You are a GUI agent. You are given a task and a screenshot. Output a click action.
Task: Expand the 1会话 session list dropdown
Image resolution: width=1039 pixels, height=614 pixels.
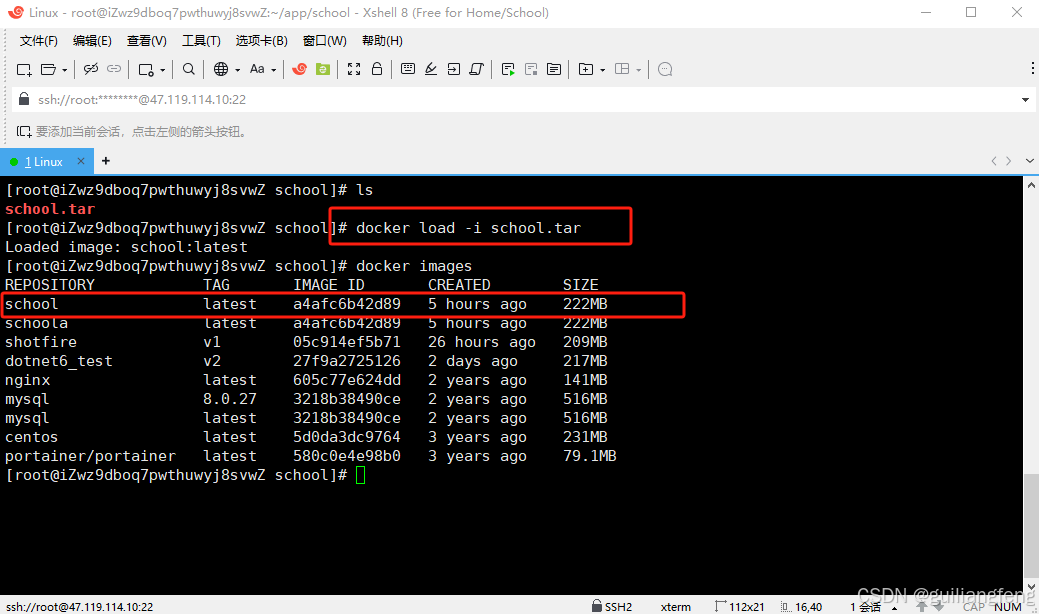(x=895, y=606)
